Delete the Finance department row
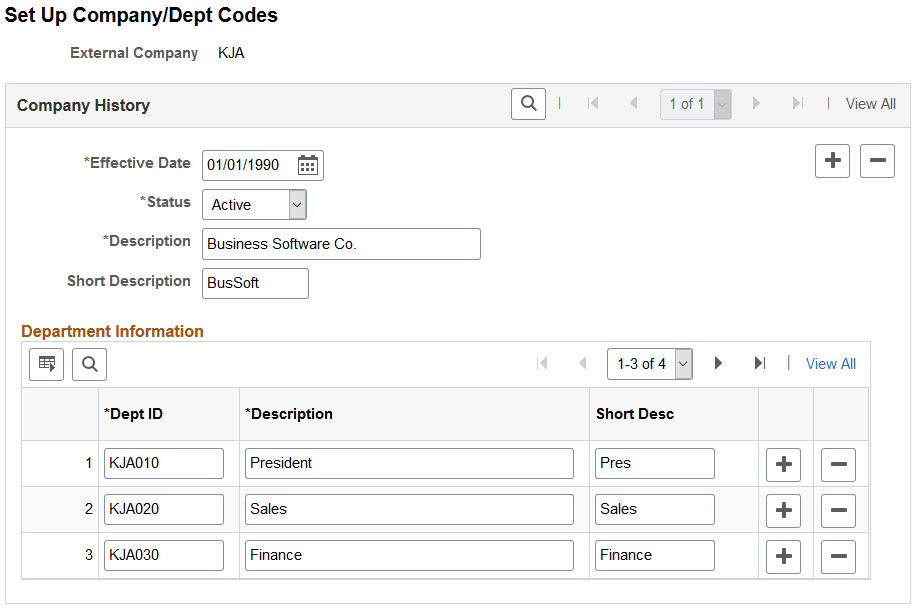This screenshot has width=918, height=611. point(840,556)
